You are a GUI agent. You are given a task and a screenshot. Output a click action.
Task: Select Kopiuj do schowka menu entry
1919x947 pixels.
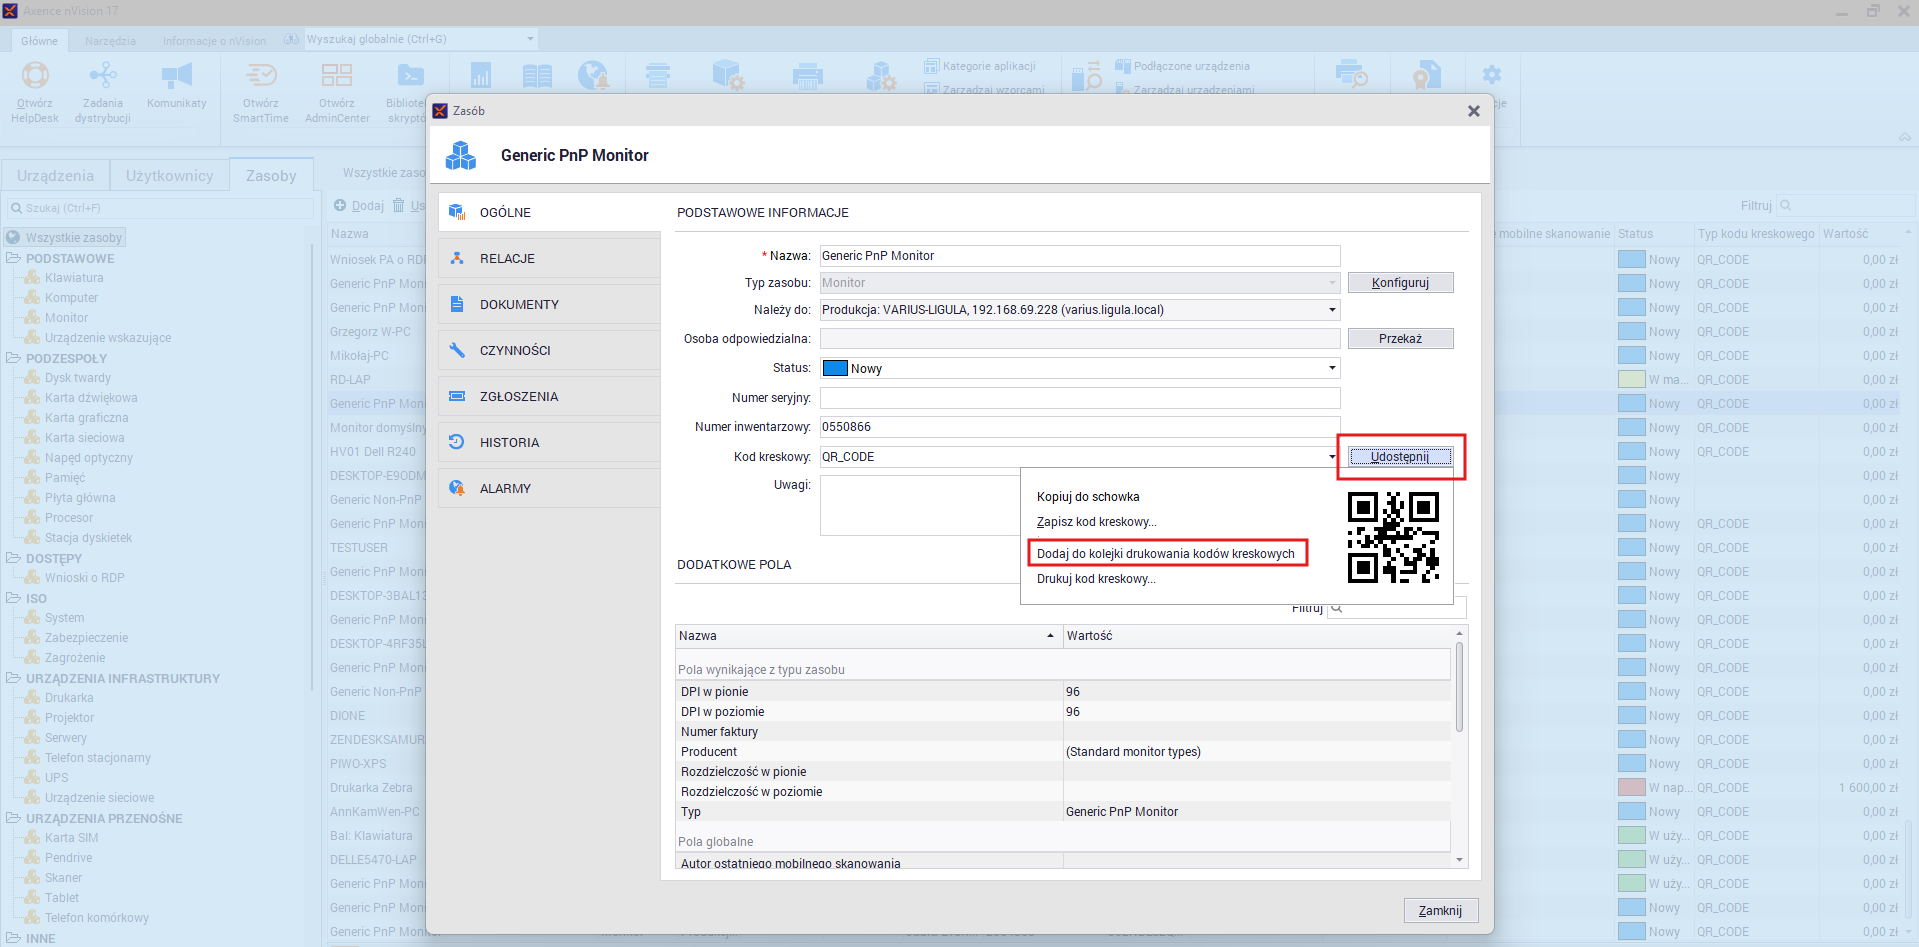coord(1088,497)
